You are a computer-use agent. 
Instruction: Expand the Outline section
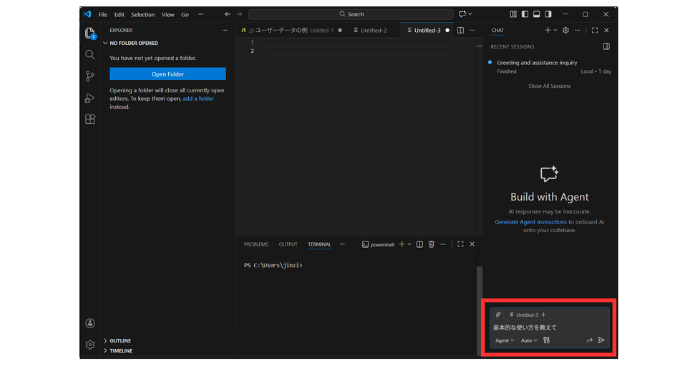[120, 341]
